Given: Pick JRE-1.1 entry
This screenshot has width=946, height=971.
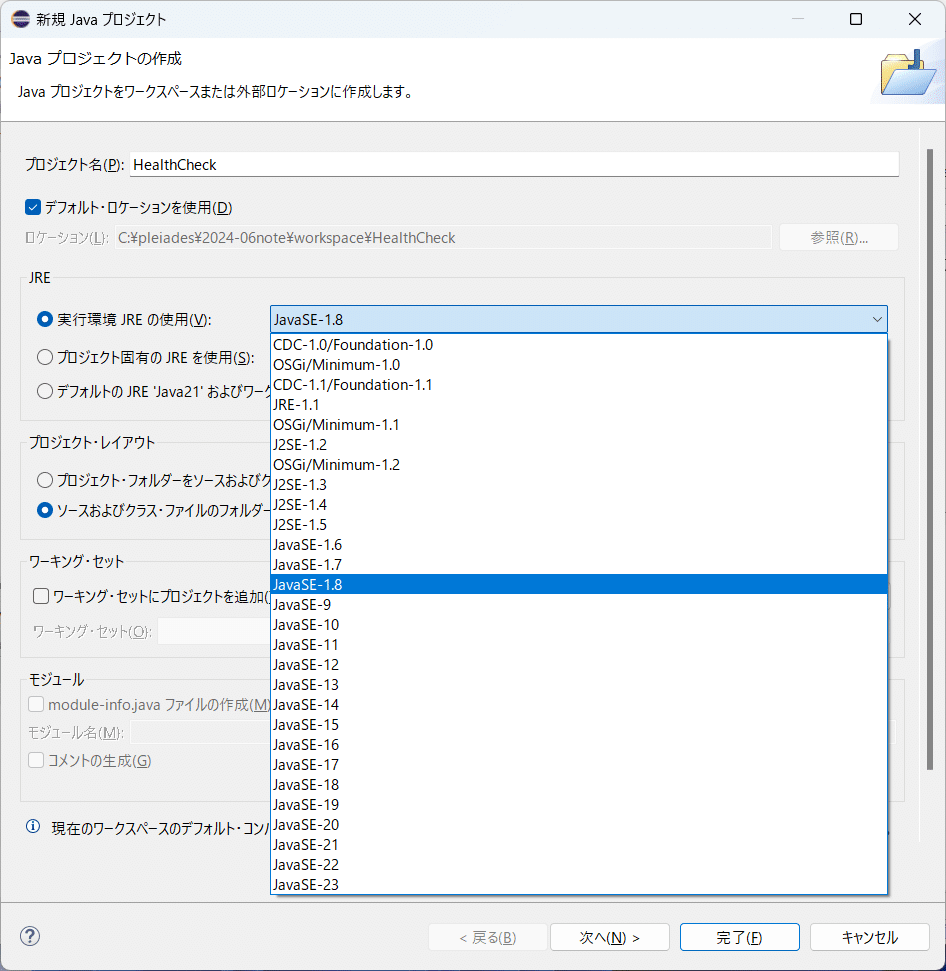Looking at the screenshot, I should pyautogui.click(x=578, y=405).
